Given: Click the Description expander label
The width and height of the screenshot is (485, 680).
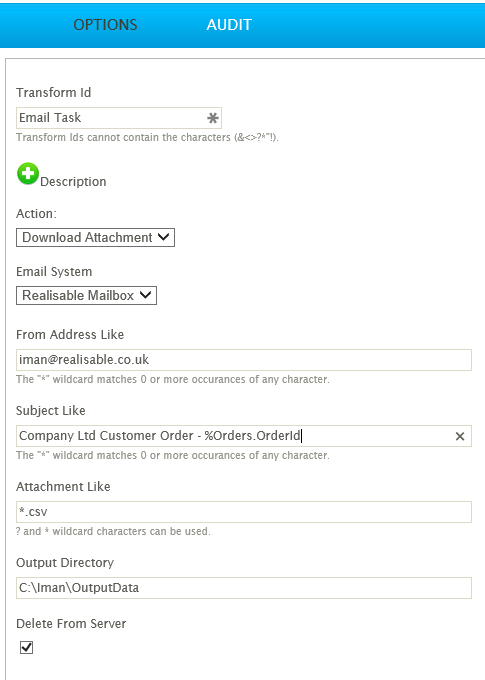Looking at the screenshot, I should pos(73,182).
